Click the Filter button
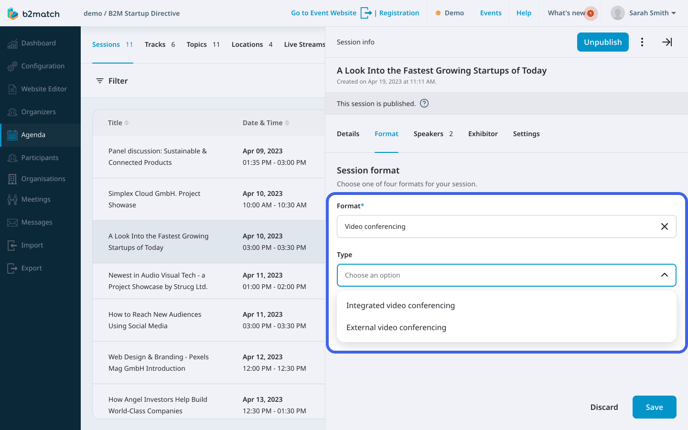The width and height of the screenshot is (688, 430). (x=112, y=81)
